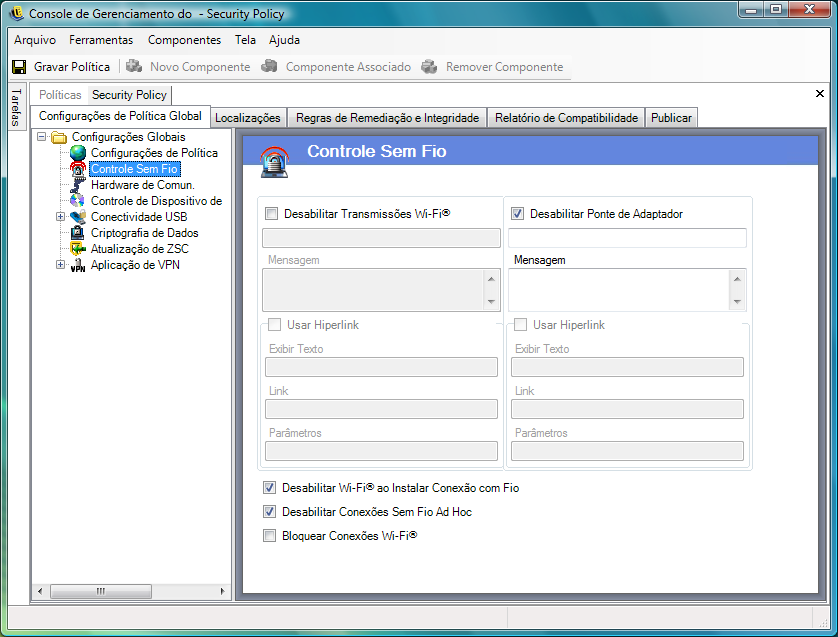Click the Controle de Dispositivo disc icon
Viewport: 838px width, 637px height.
[x=78, y=201]
